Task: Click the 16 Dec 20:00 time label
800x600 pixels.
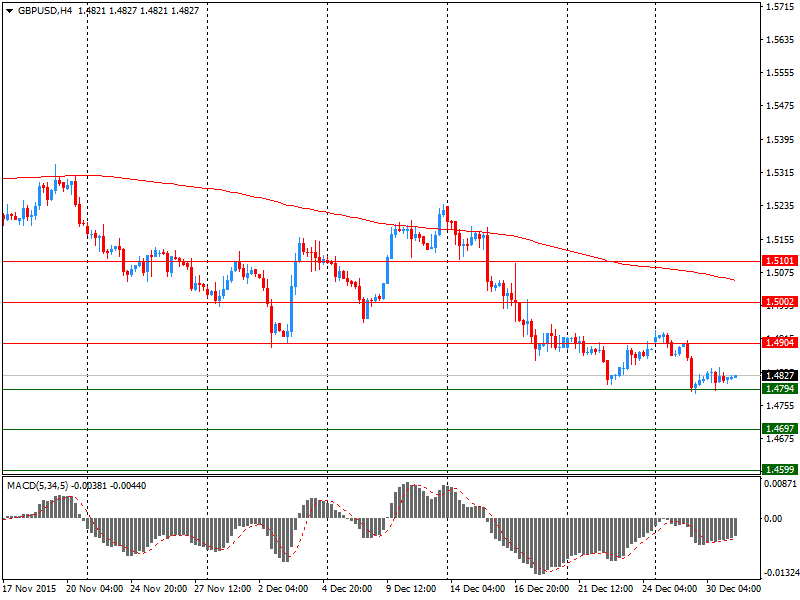Action: 542,588
